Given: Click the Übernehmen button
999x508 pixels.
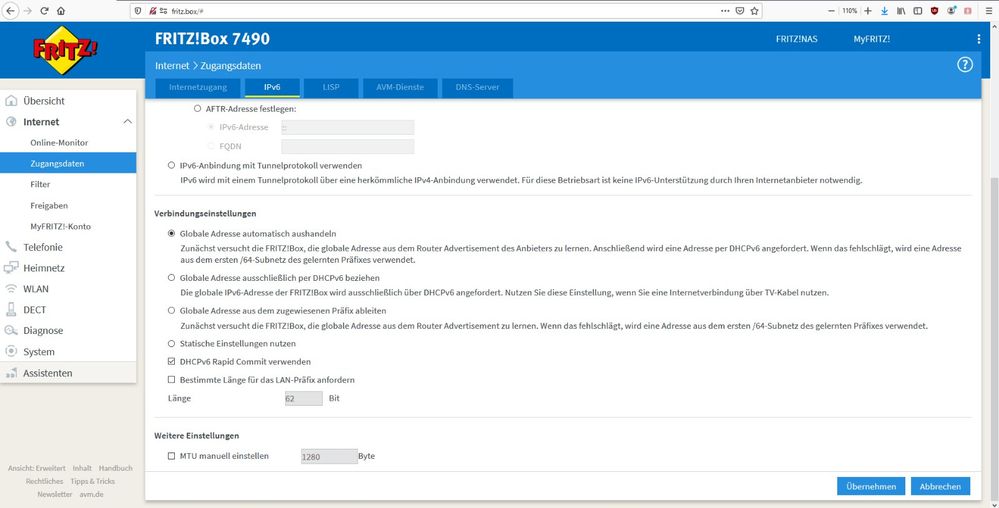Looking at the screenshot, I should point(871,486).
